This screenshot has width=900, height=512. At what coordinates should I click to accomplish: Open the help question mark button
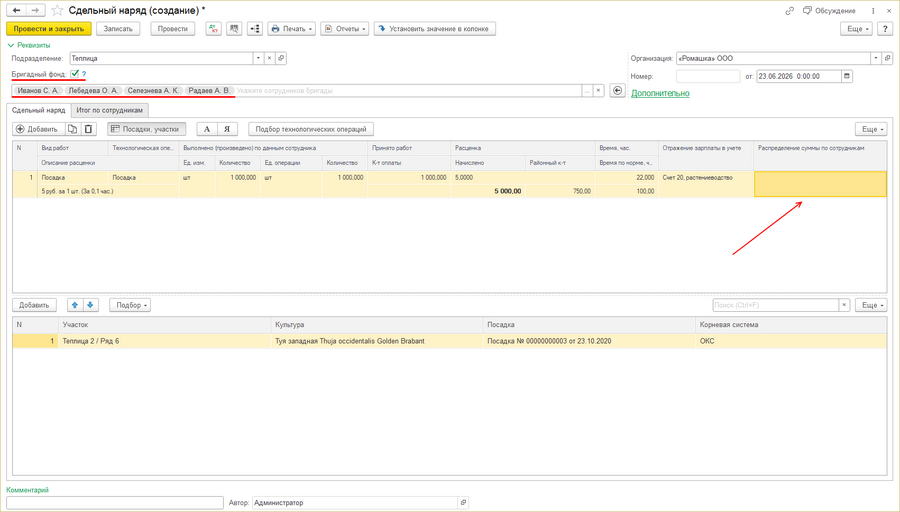(885, 29)
